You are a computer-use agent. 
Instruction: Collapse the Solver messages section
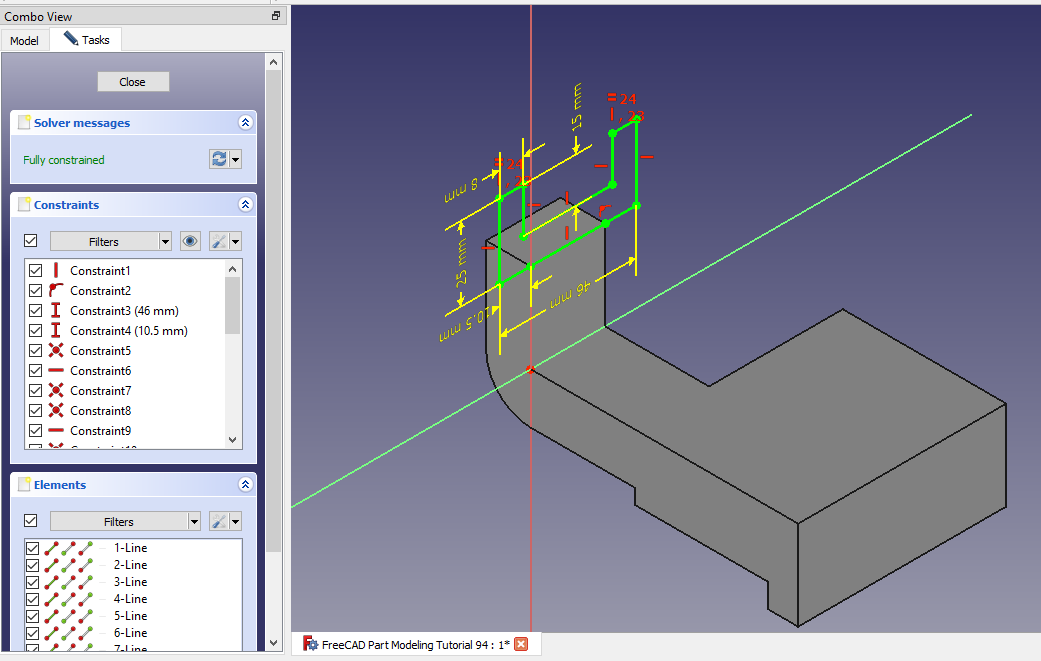245,123
